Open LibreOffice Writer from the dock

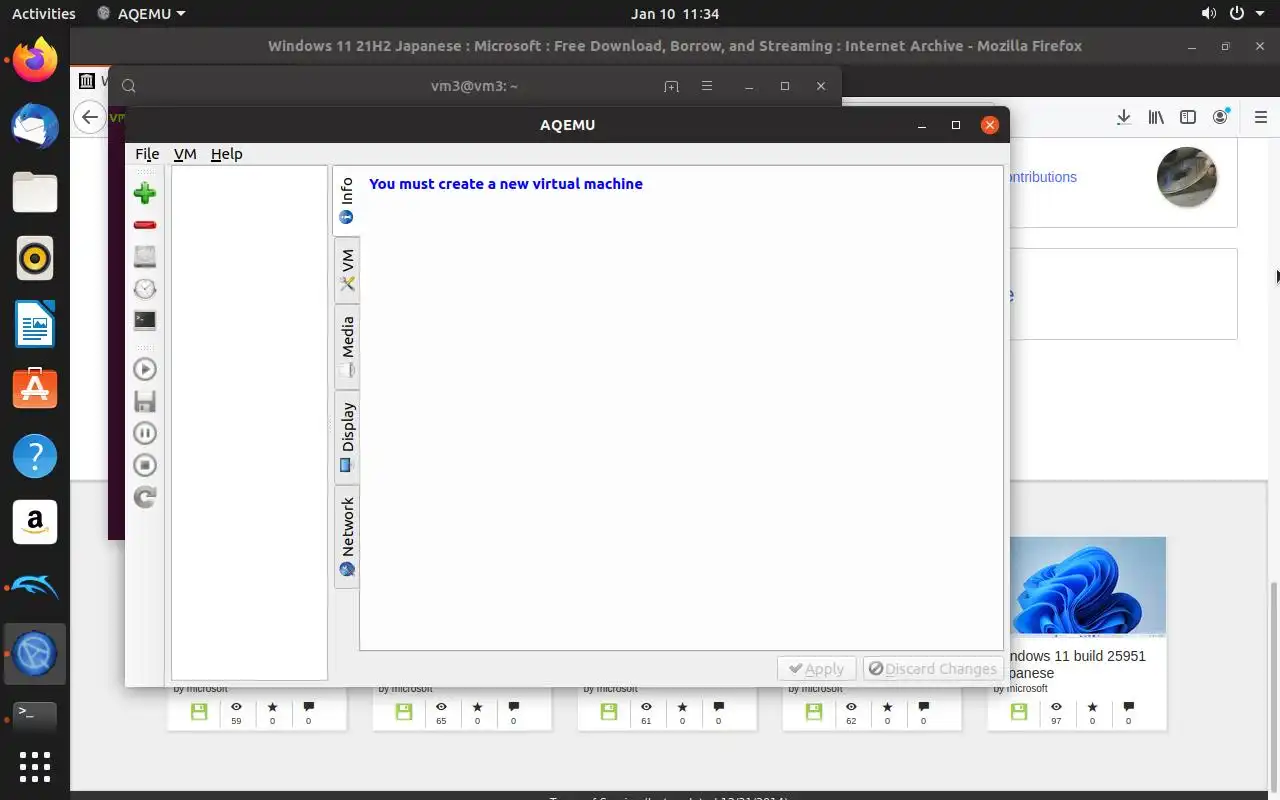pos(35,324)
